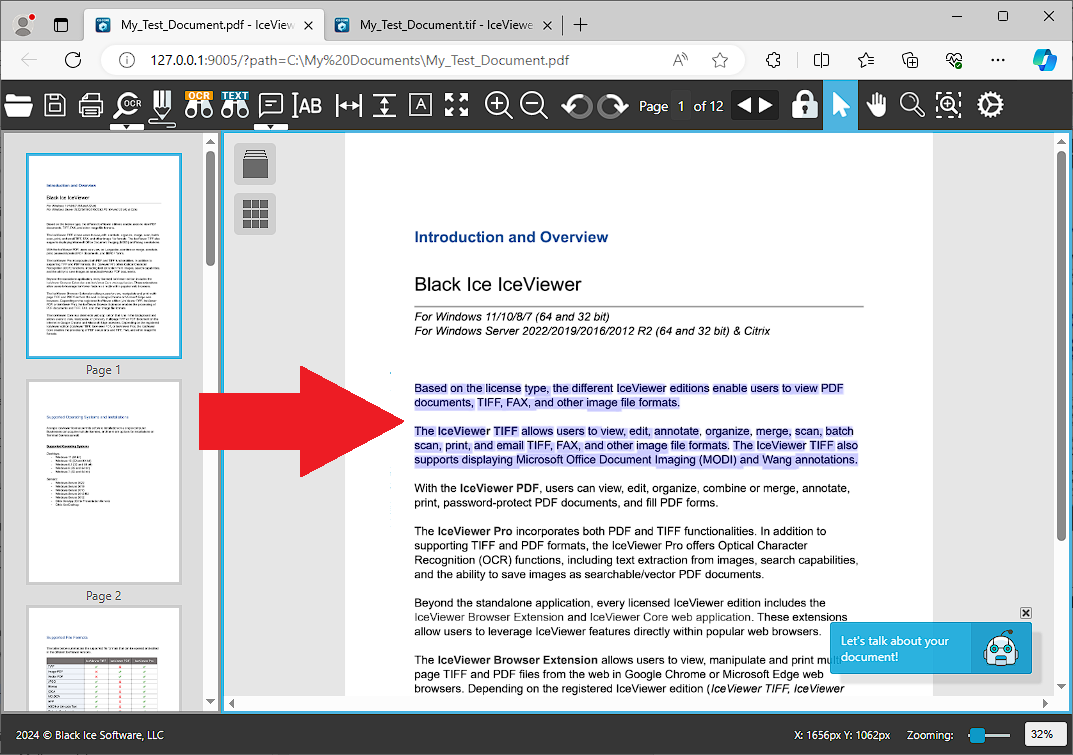Switch to single page stacked view
Viewport: 1073px width, 755px height.
[255, 164]
